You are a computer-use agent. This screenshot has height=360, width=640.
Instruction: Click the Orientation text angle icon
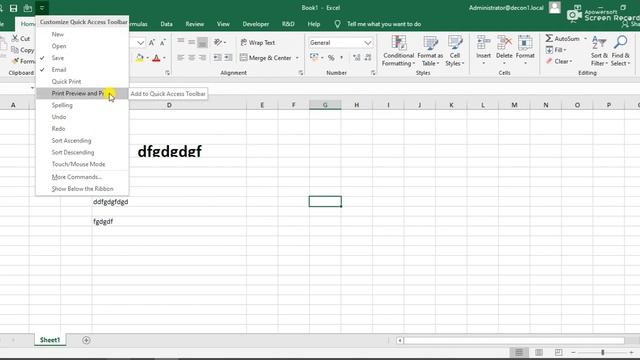[x=218, y=42]
